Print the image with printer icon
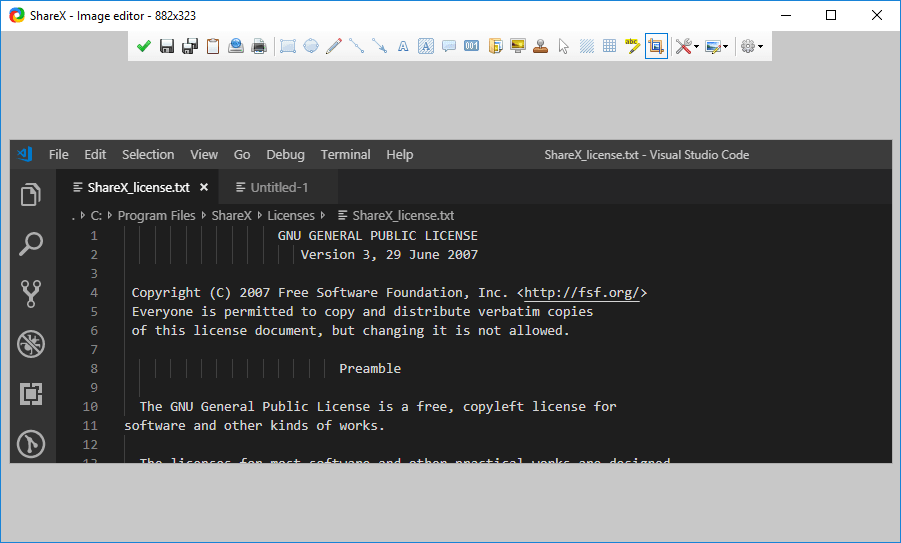 click(259, 46)
